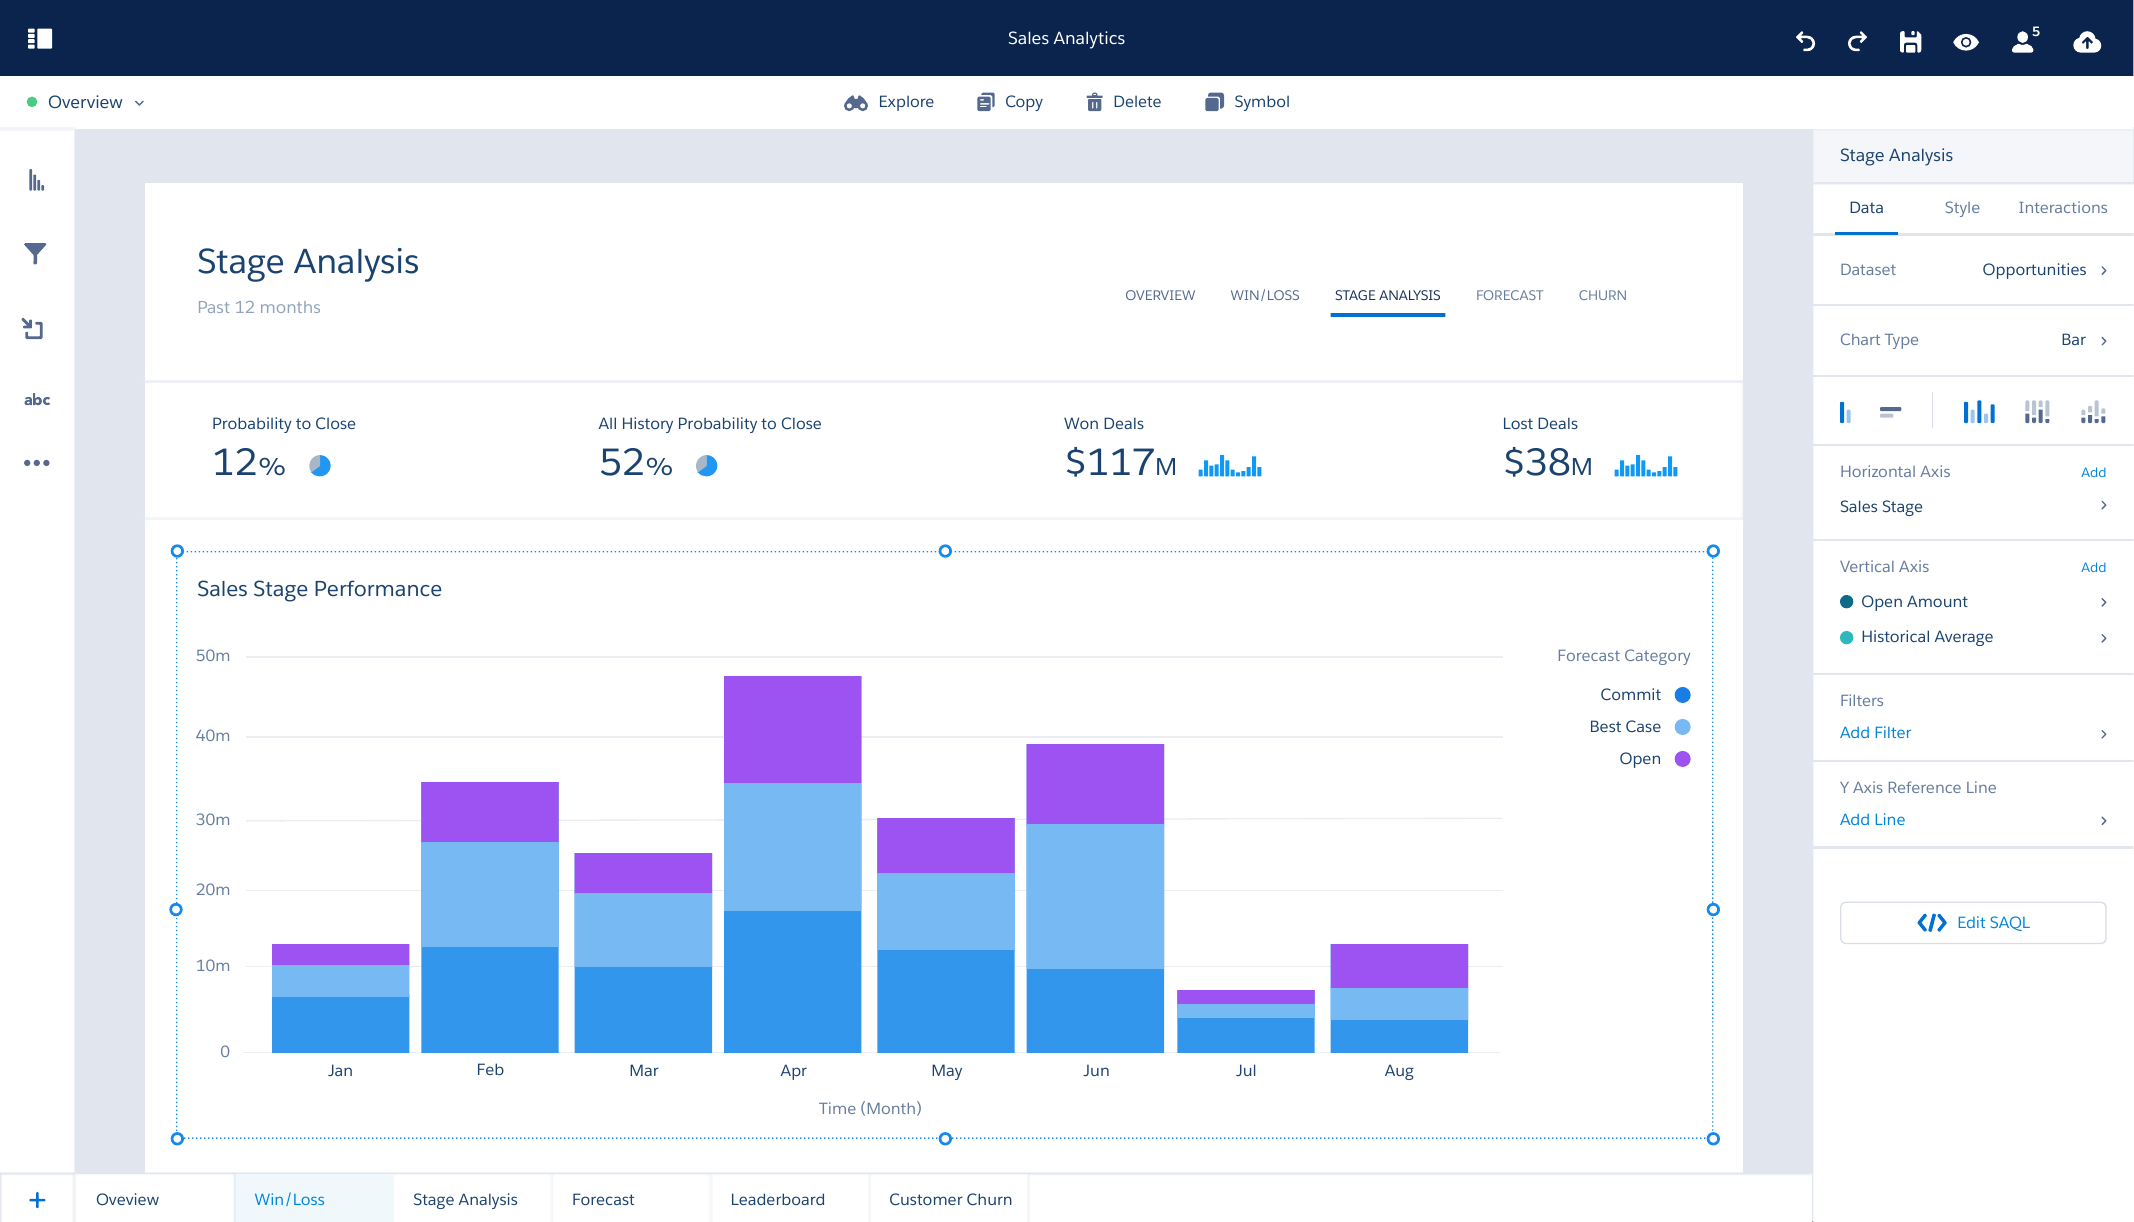
Task: Expand the Add Line row chevron
Action: (x=2104, y=820)
